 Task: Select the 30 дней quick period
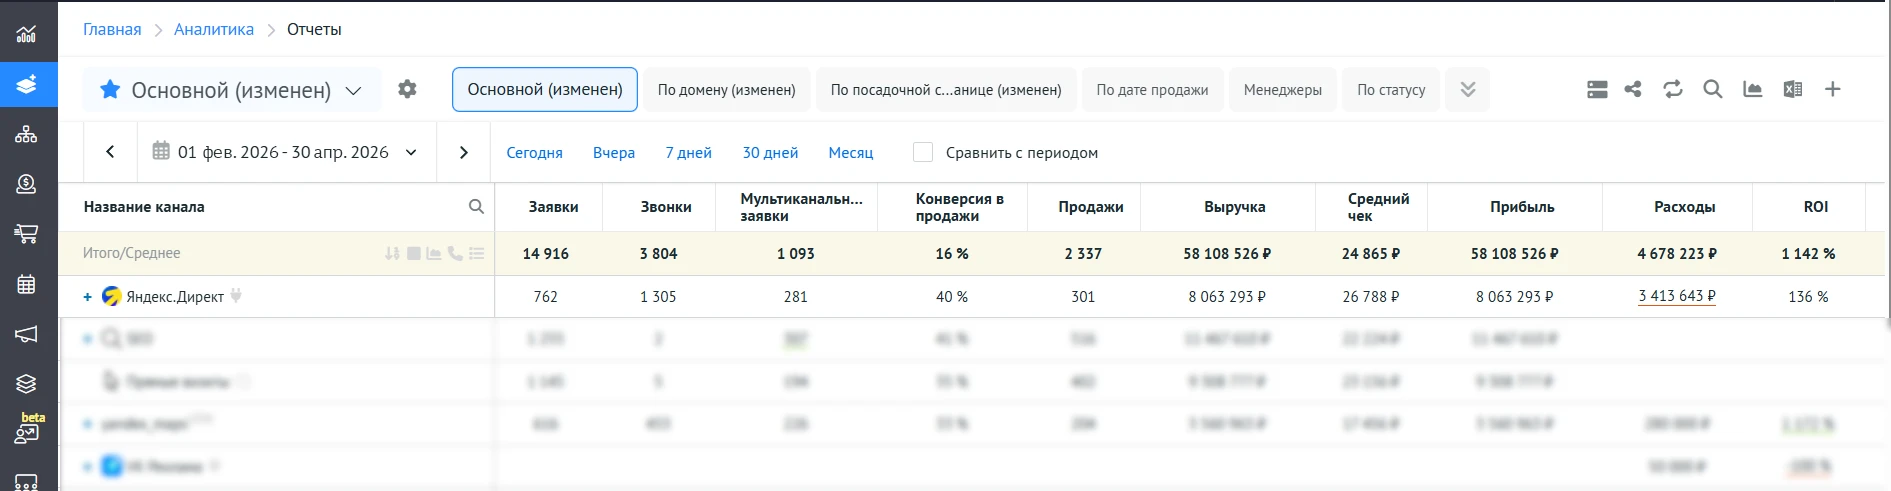pos(771,152)
